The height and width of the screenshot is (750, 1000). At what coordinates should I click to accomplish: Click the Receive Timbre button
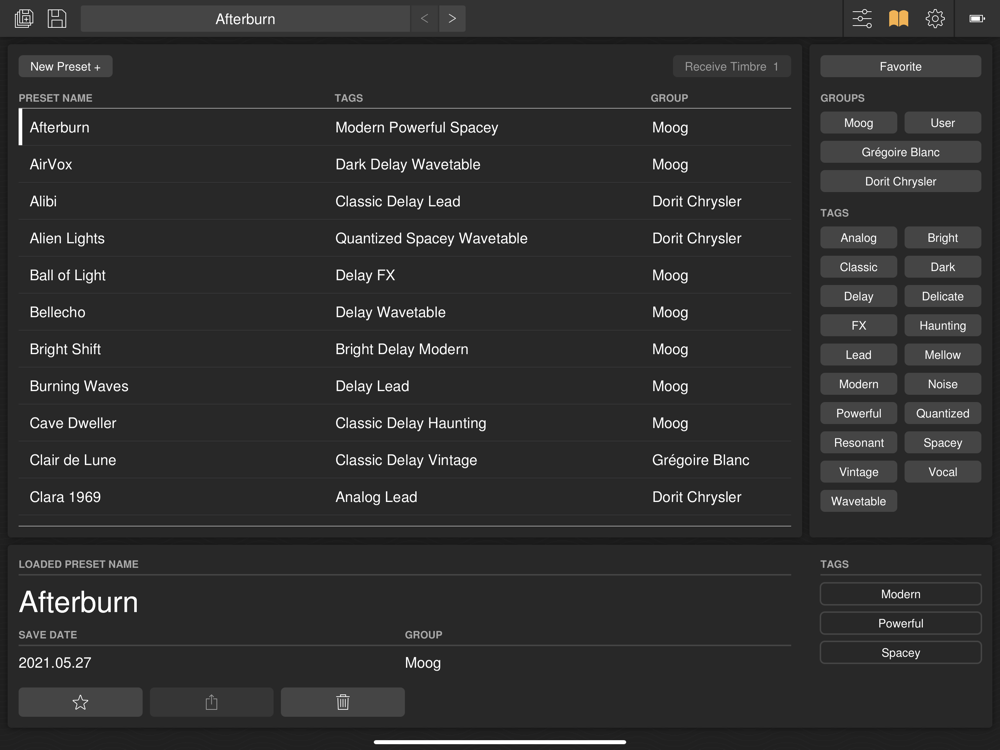click(x=732, y=66)
